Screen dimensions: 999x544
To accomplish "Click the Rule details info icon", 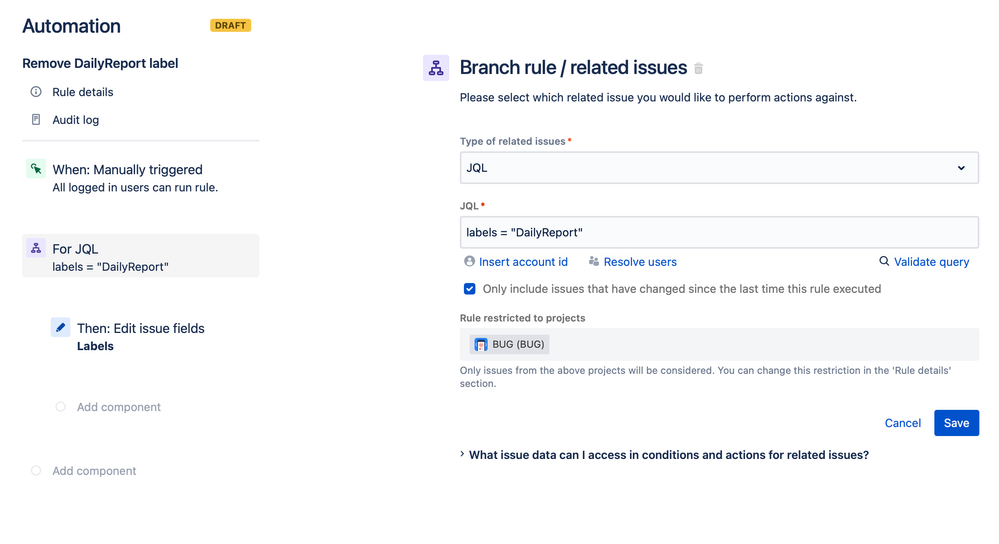I will 36,92.
